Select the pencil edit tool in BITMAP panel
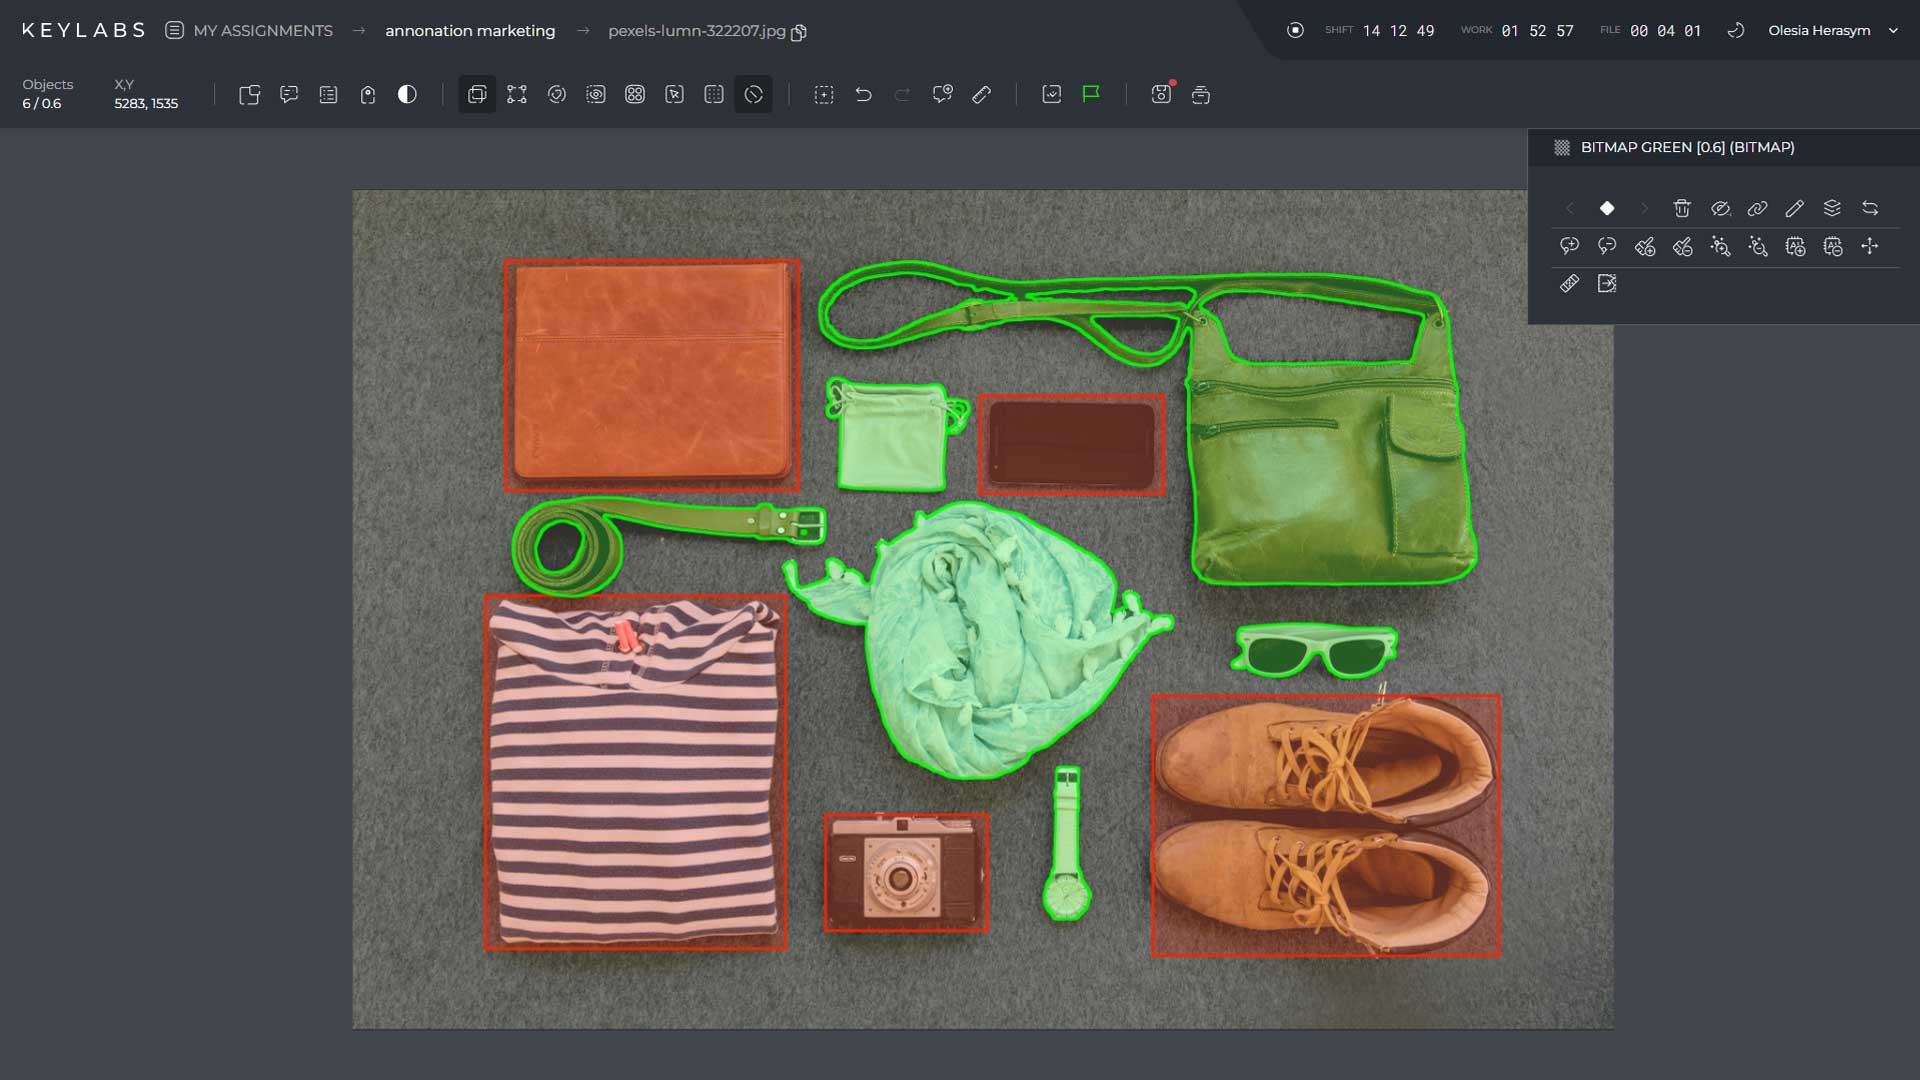The height and width of the screenshot is (1080, 1920). click(x=1795, y=209)
